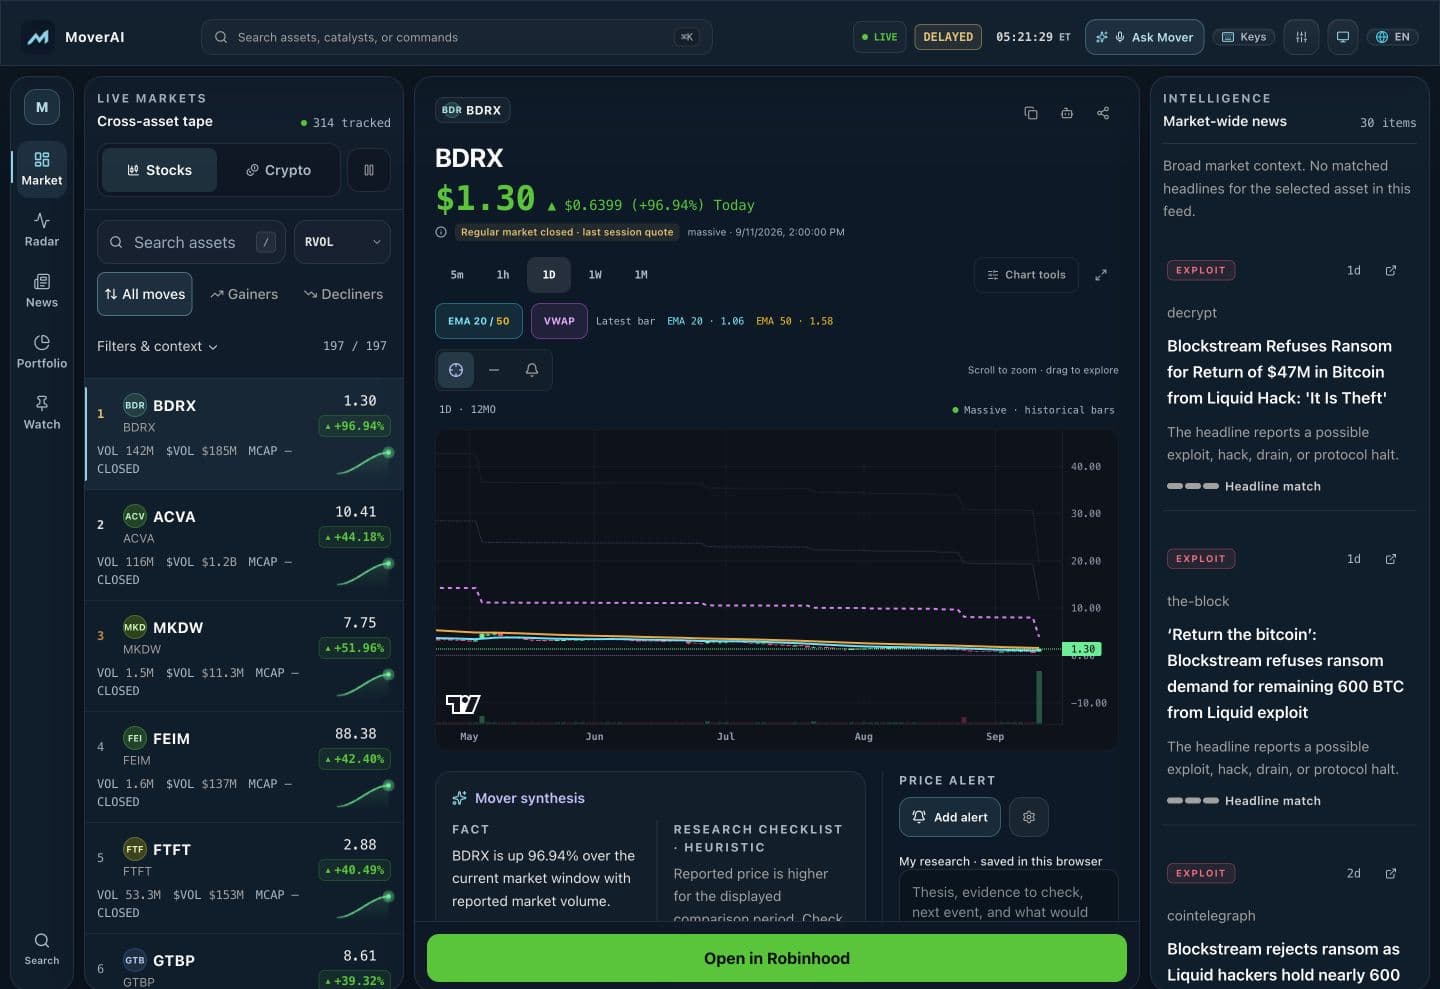This screenshot has height=989, width=1440.
Task: Open the Watch list sidebar item
Action: click(x=41, y=413)
